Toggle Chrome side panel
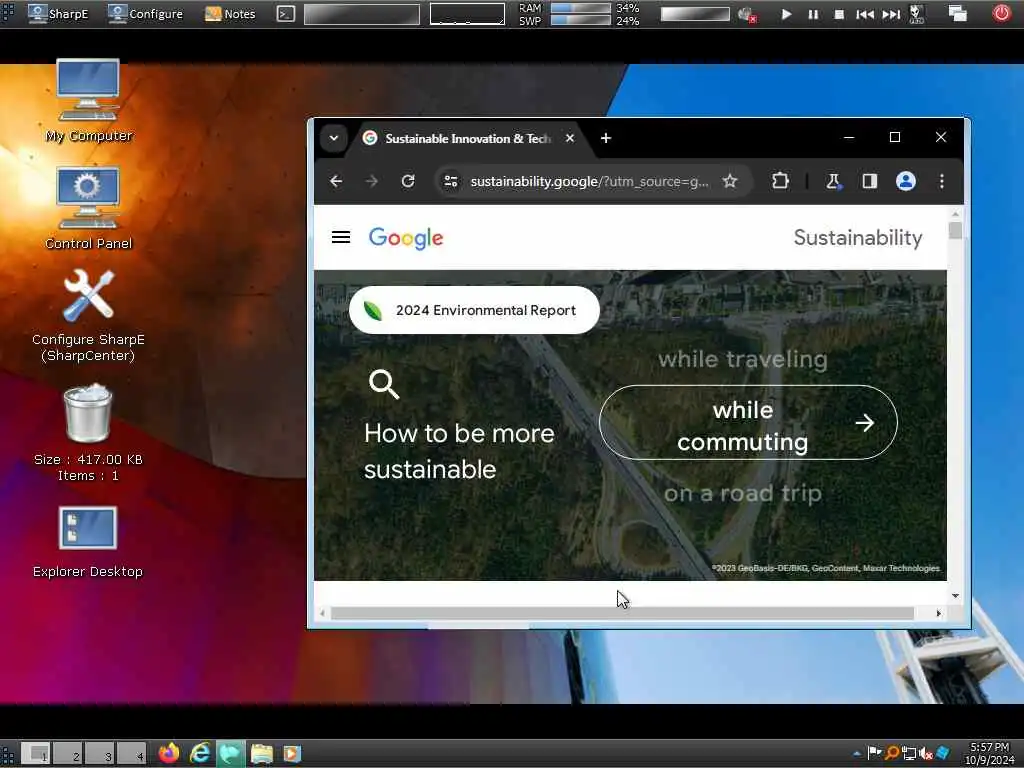Screen dimensions: 1024x768 point(869,181)
